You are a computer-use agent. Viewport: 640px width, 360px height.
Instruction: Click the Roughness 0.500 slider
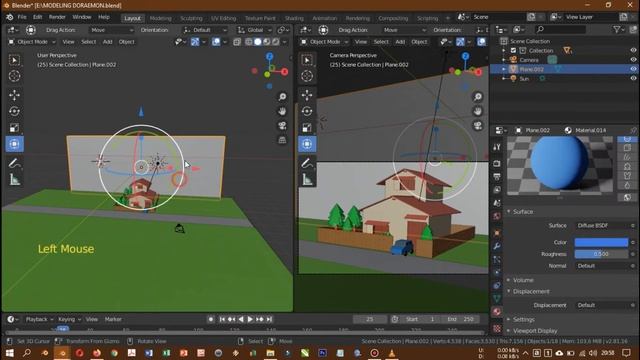pyautogui.click(x=601, y=254)
